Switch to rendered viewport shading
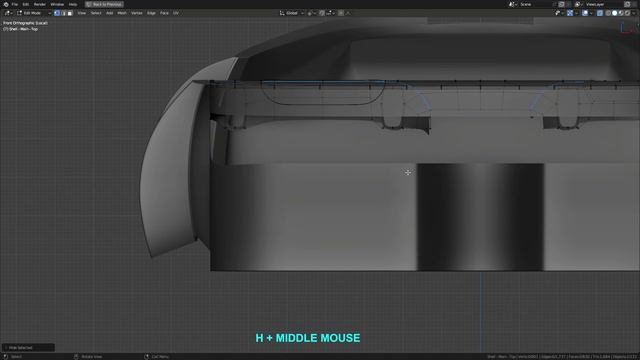Image resolution: width=640 pixels, height=360 pixels. pos(627,13)
